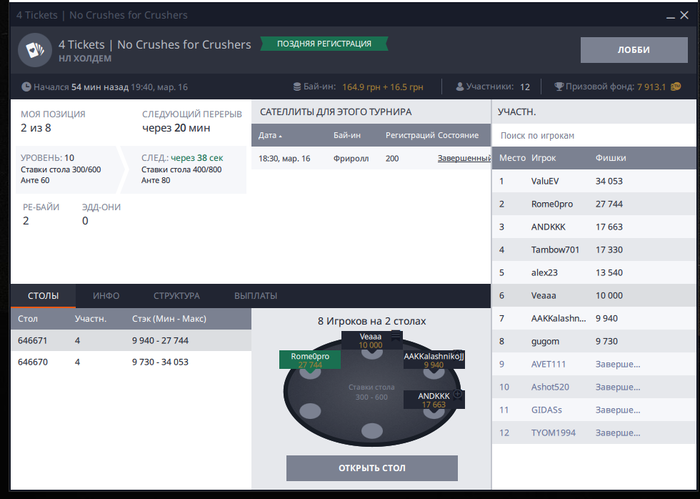This screenshot has width=700, height=499.
Task: Select player Tambow701 in participants list
Action: tap(594, 250)
